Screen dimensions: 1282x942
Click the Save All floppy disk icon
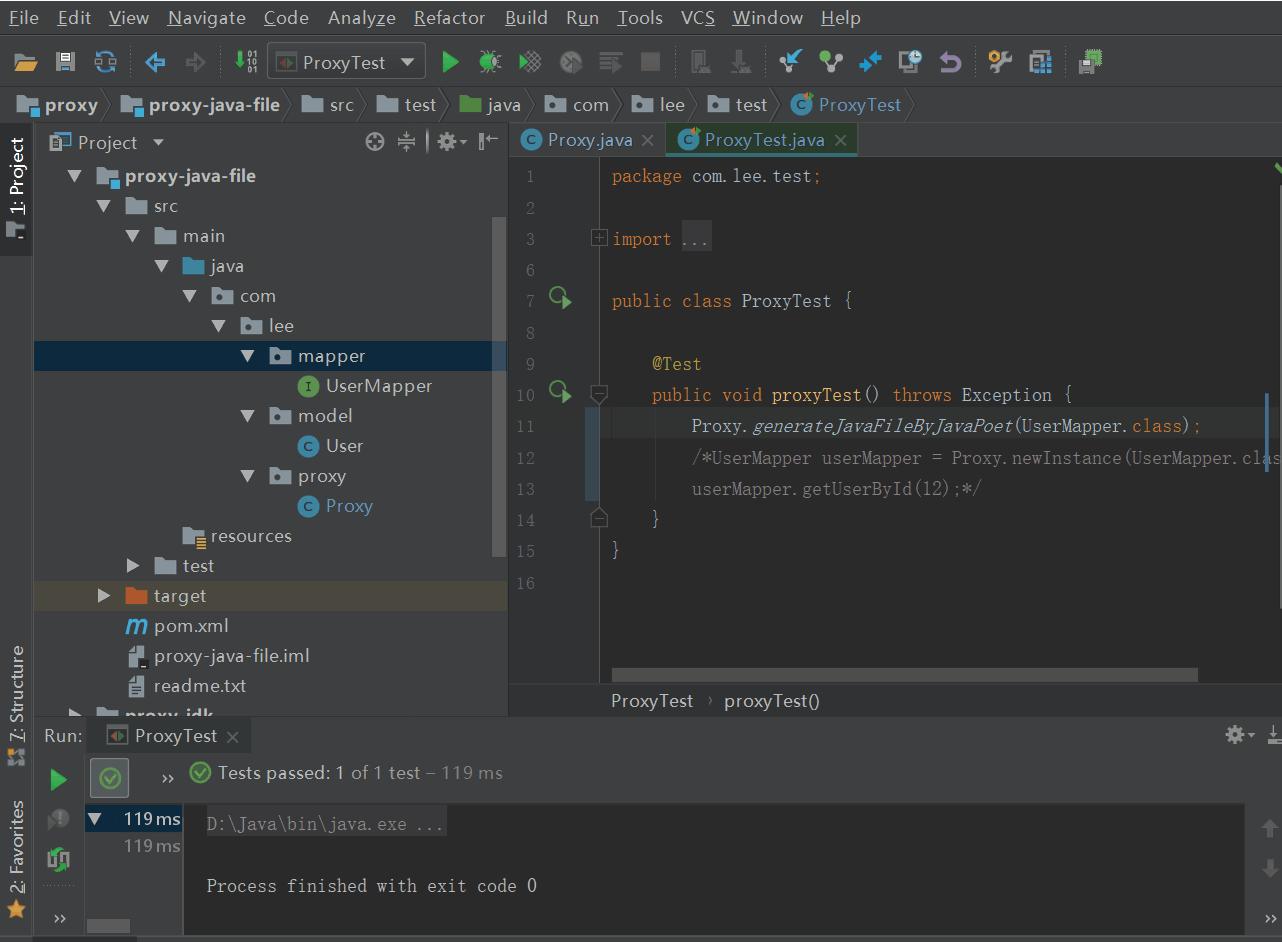pyautogui.click(x=65, y=62)
